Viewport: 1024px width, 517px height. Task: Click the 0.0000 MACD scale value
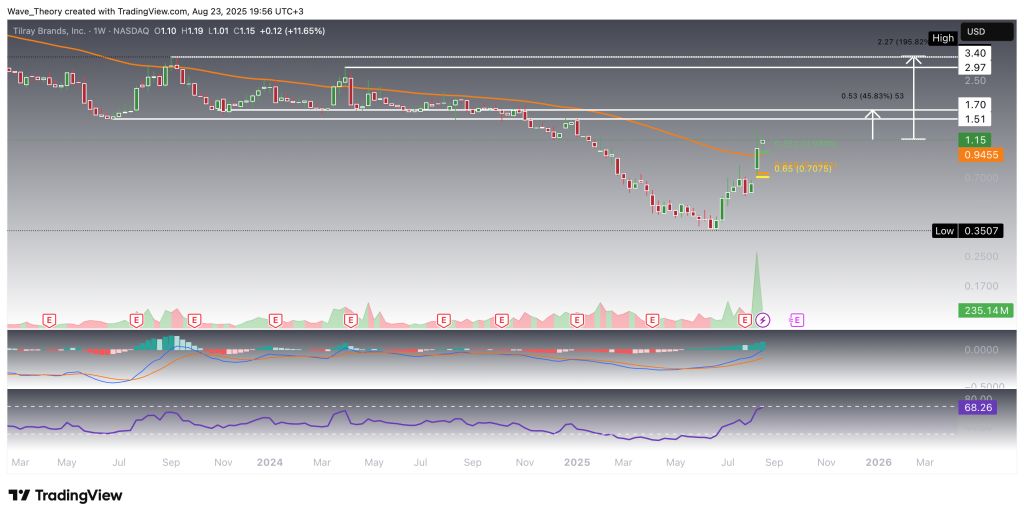click(x=981, y=350)
